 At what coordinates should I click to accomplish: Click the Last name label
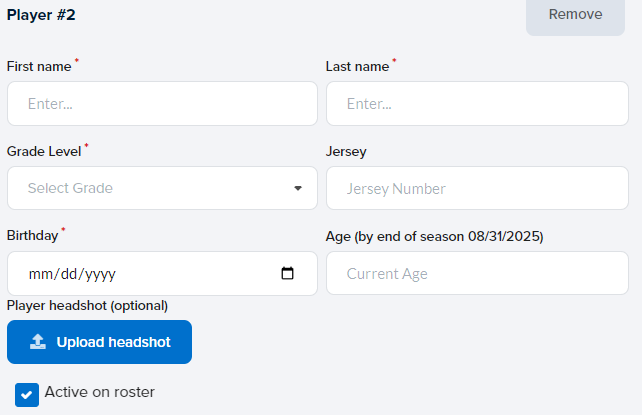point(357,66)
